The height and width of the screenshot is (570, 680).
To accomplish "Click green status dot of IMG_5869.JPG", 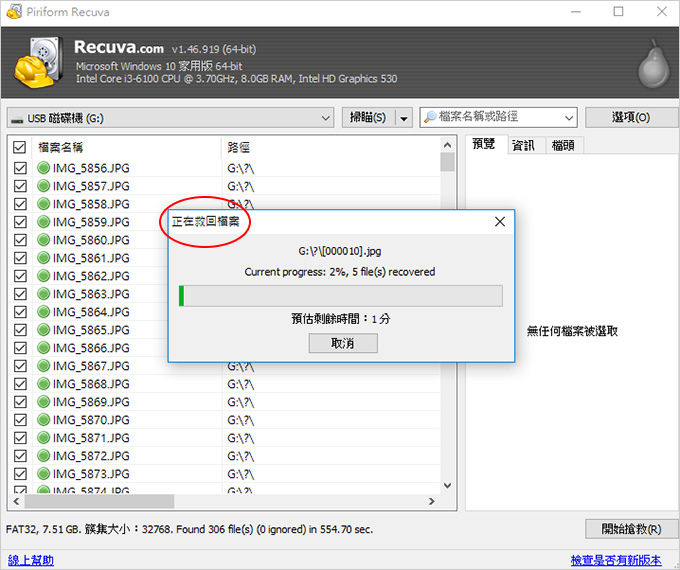I will point(43,402).
